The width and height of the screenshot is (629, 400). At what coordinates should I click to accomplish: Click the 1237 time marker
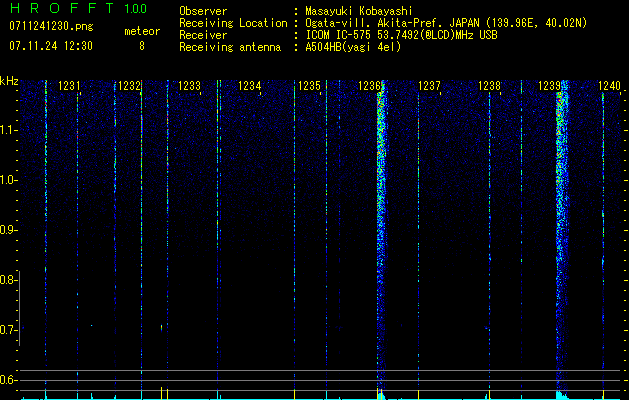pyautogui.click(x=429, y=86)
